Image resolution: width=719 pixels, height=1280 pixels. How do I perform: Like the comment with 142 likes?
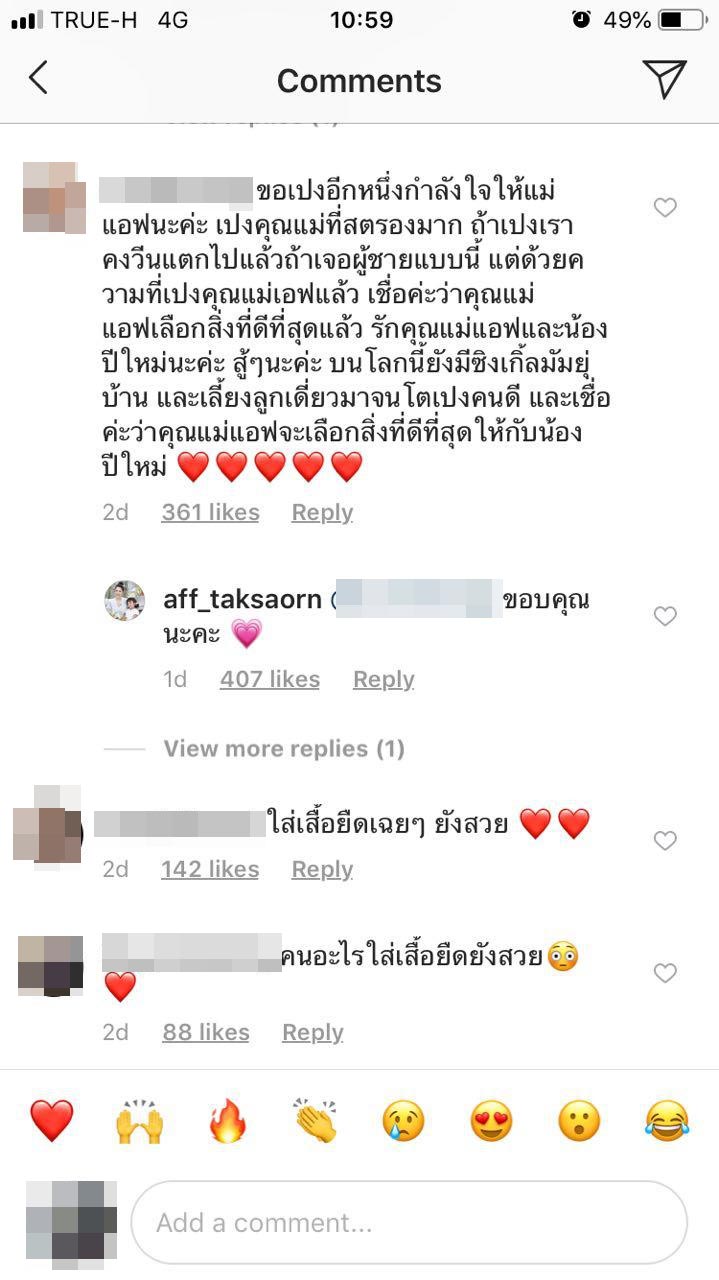665,841
